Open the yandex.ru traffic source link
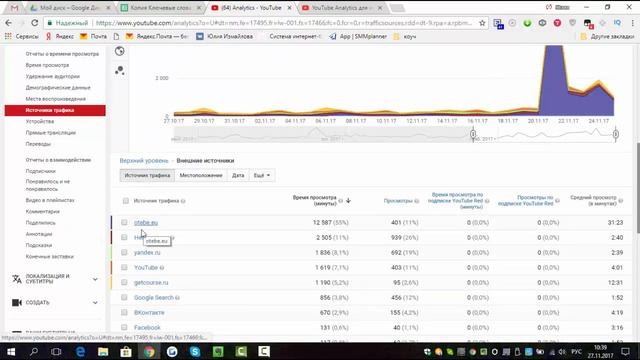This screenshot has height=360, width=640. [147, 253]
